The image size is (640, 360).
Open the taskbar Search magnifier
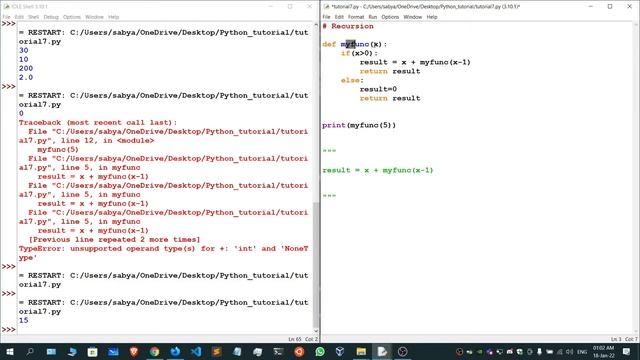pos(30,351)
